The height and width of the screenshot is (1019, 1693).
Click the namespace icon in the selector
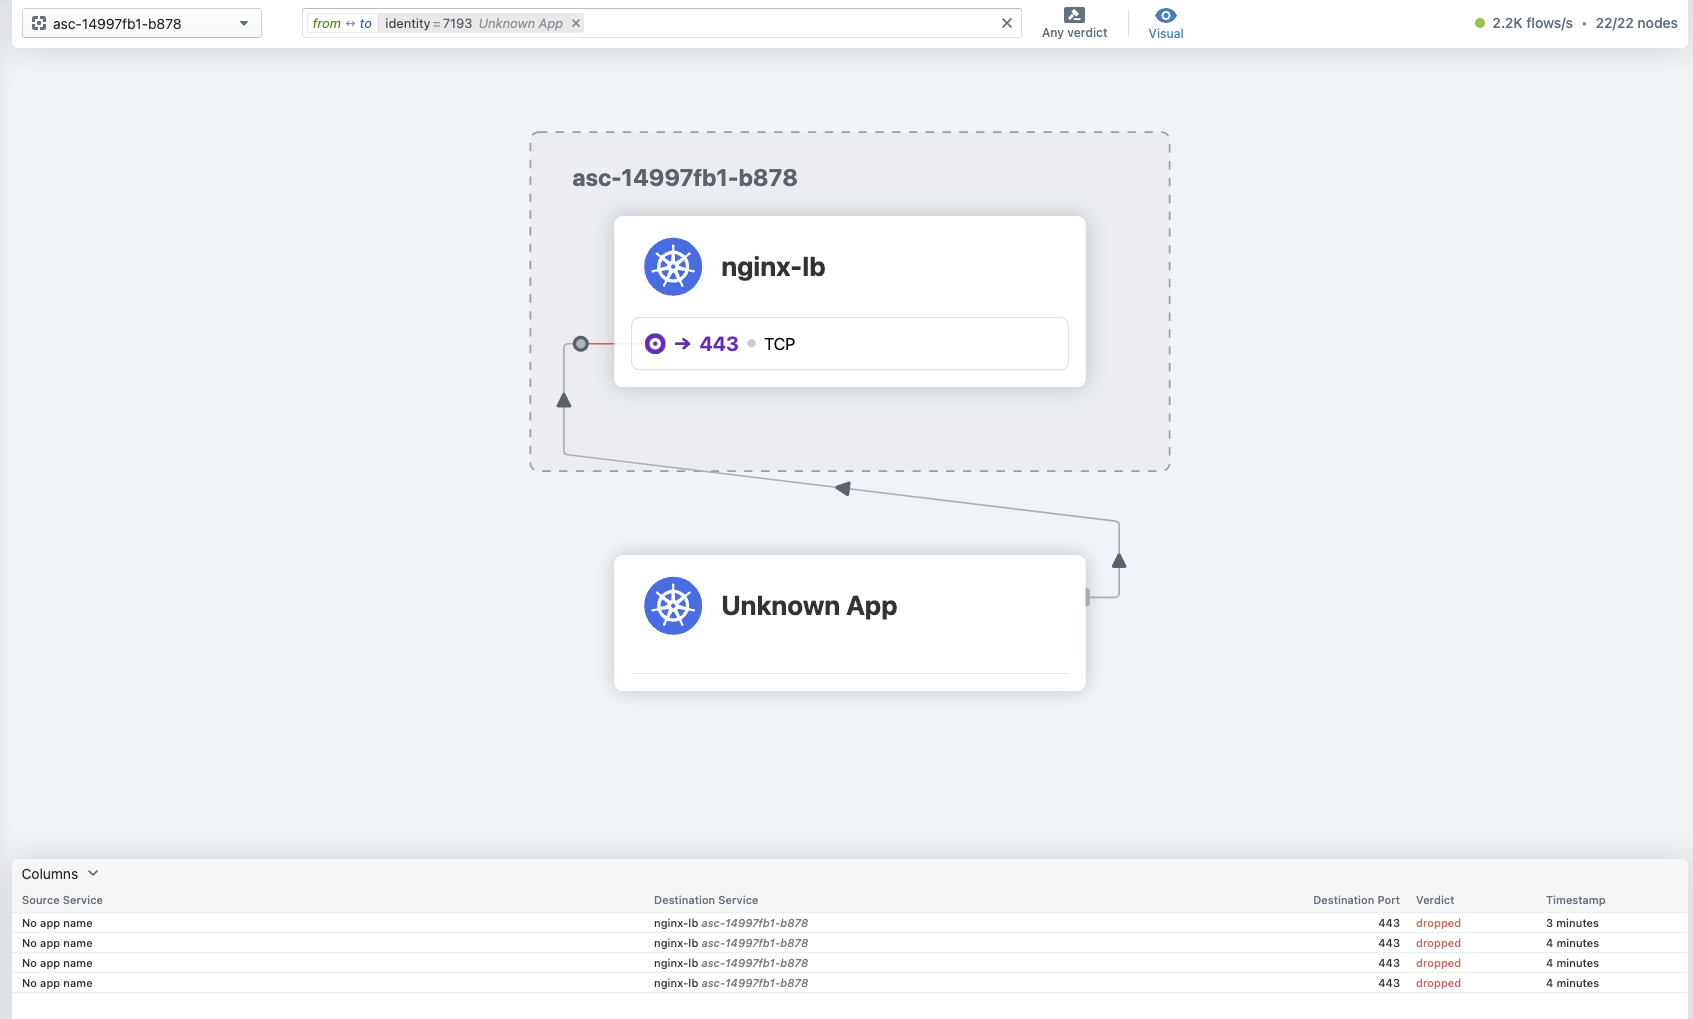pos(39,23)
